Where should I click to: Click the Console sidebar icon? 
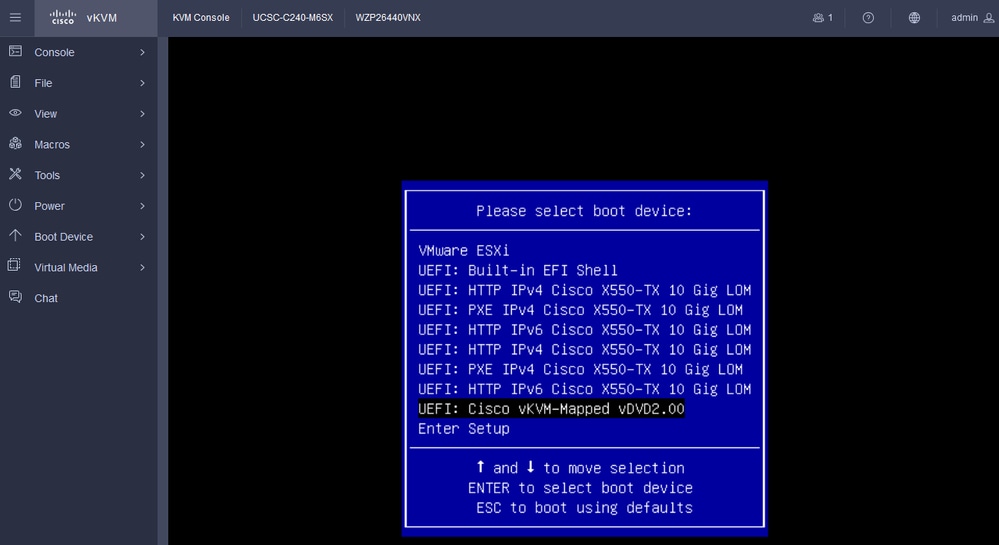(x=15, y=51)
